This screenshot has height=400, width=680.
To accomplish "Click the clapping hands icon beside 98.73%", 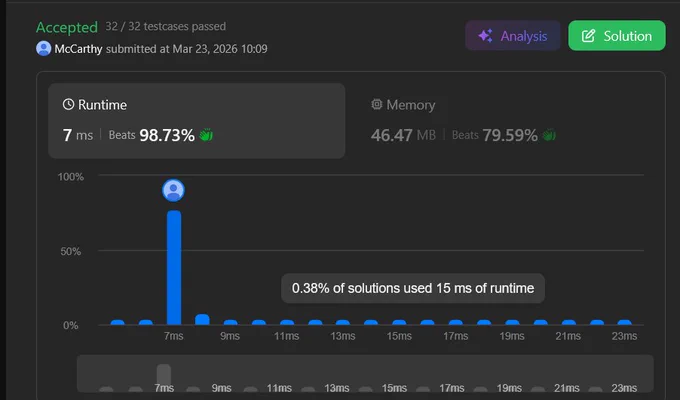I will (x=206, y=135).
